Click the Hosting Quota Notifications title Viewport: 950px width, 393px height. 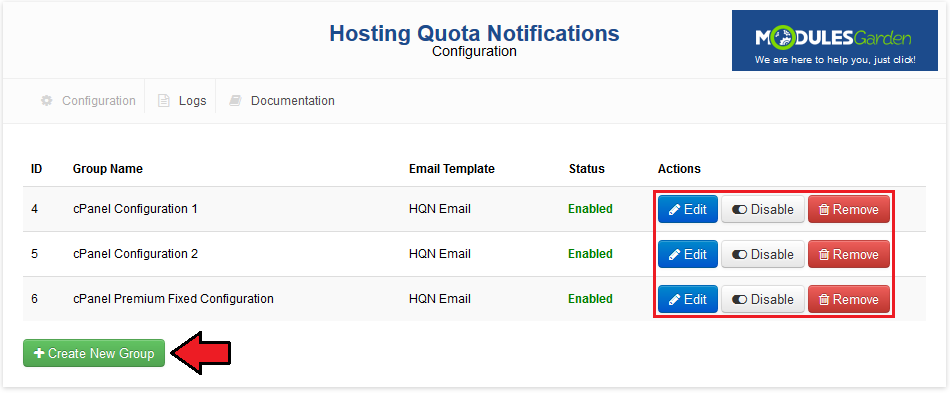point(474,33)
